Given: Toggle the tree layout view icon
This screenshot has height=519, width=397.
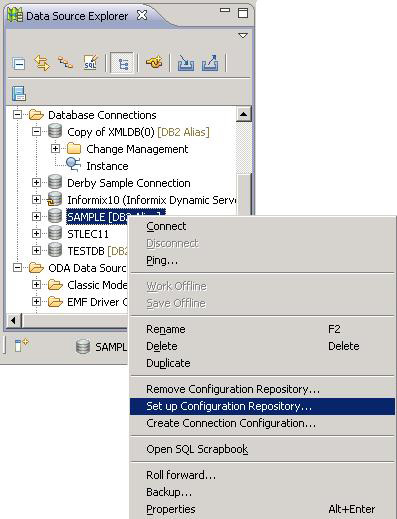Looking at the screenshot, I should coord(122,63).
